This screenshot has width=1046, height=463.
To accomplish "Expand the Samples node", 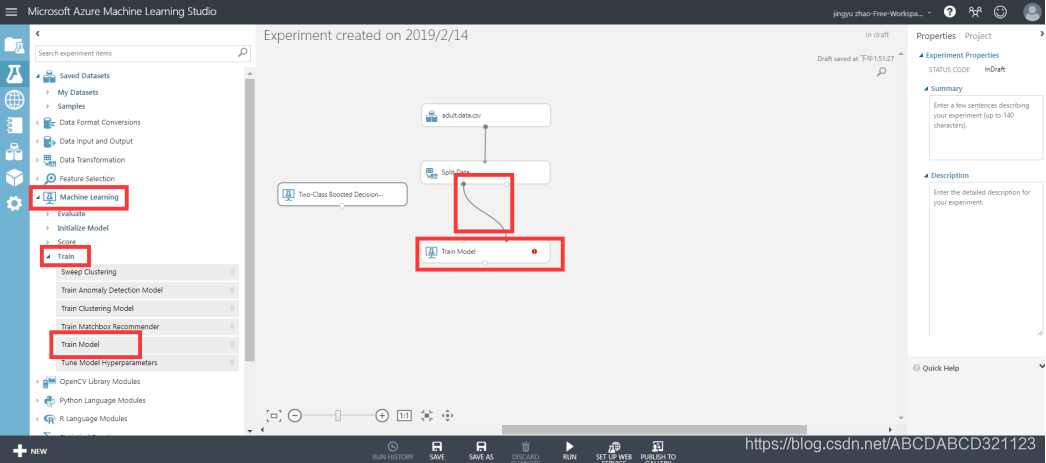I will tap(48, 106).
